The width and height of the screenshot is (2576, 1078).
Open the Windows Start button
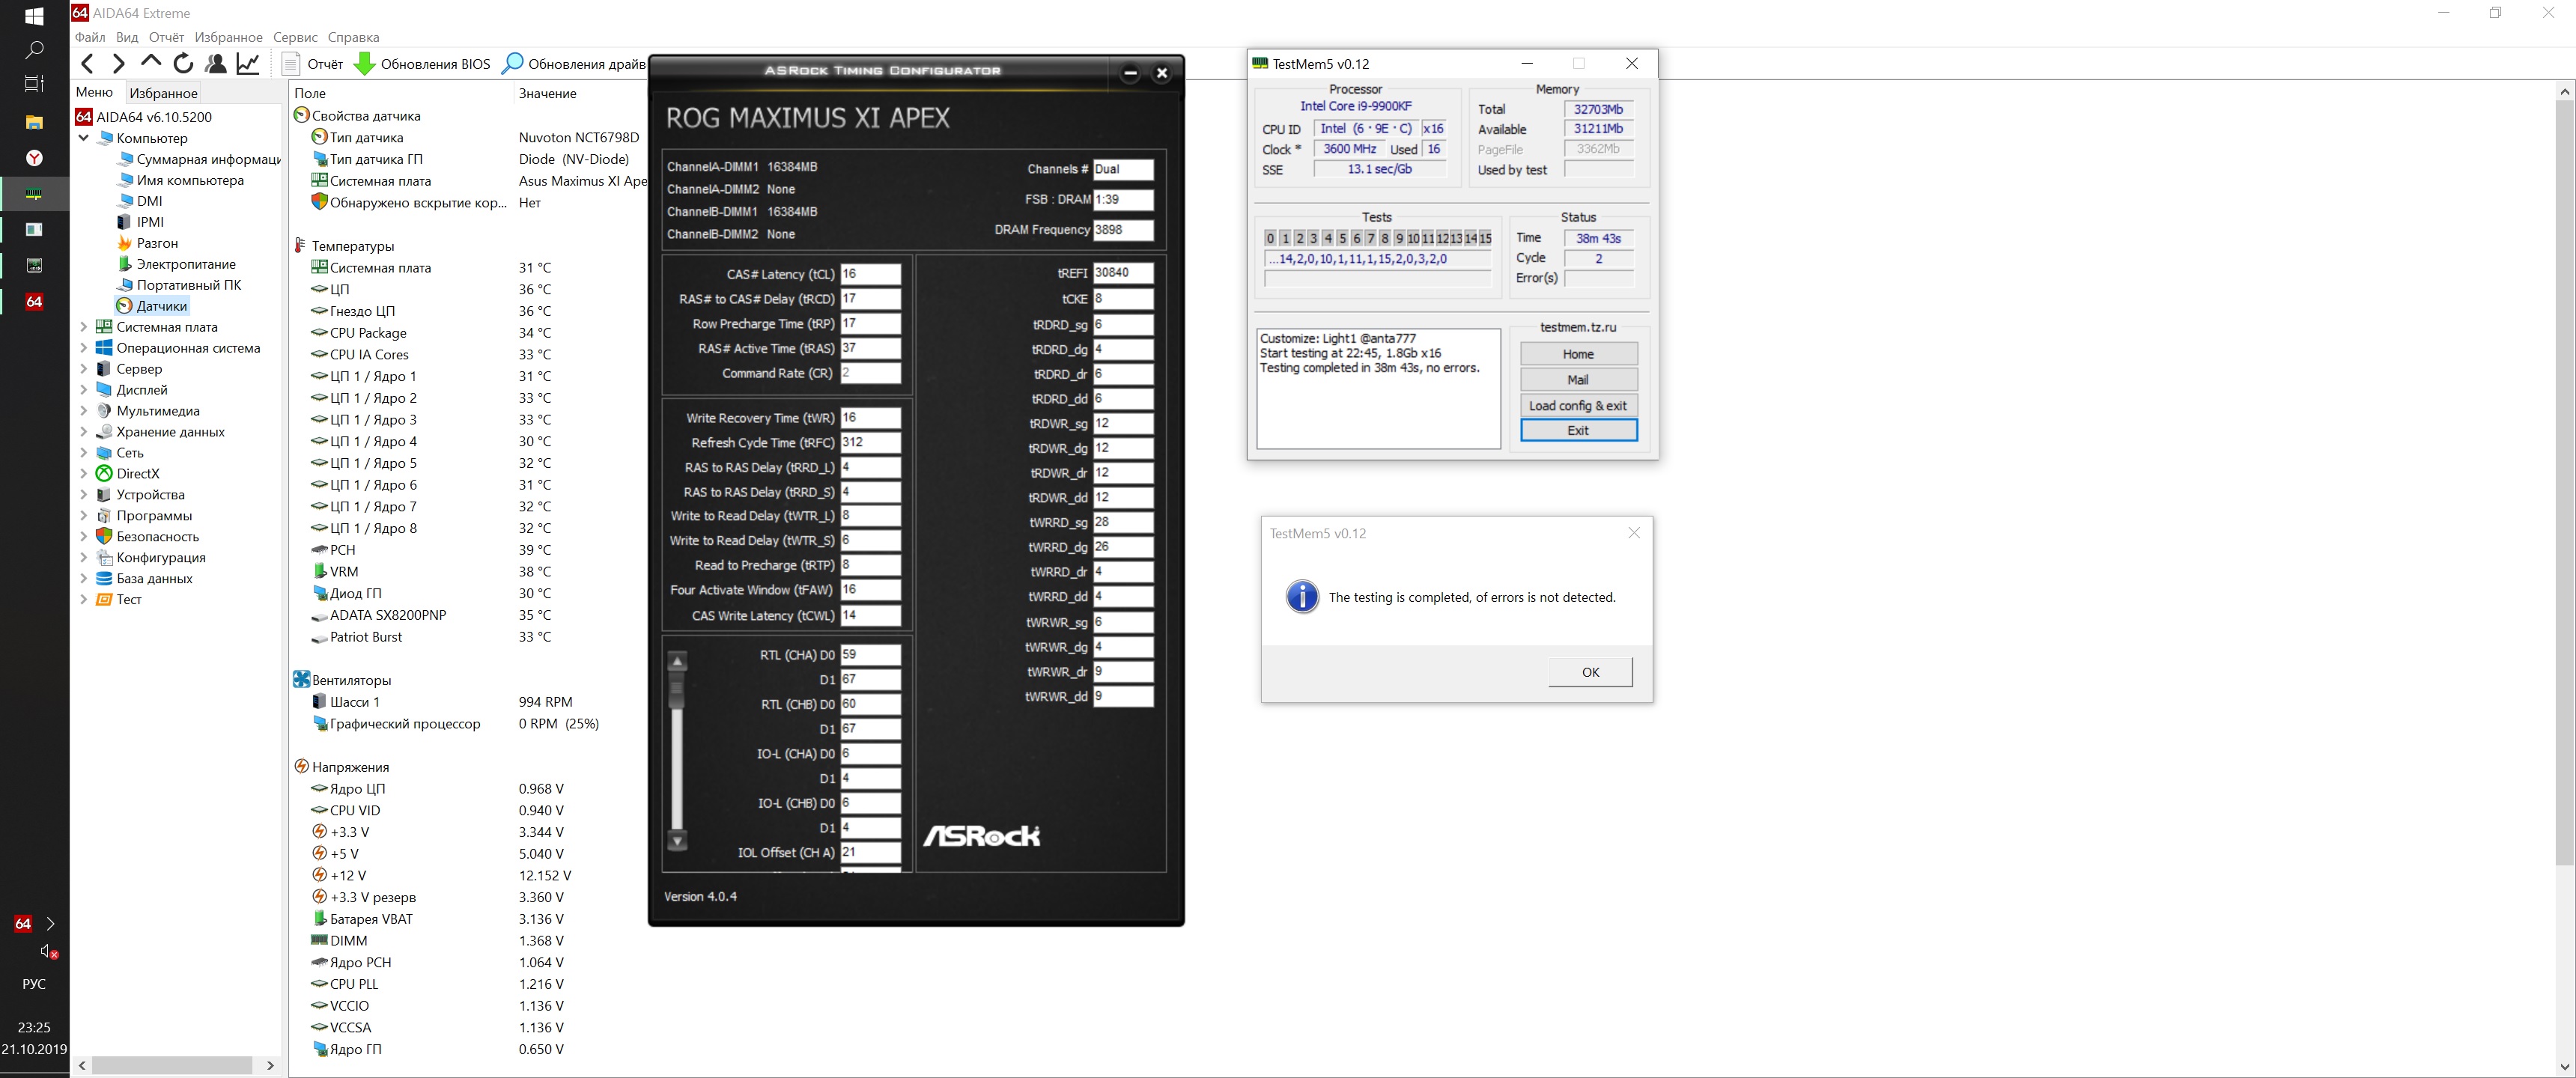(34, 16)
